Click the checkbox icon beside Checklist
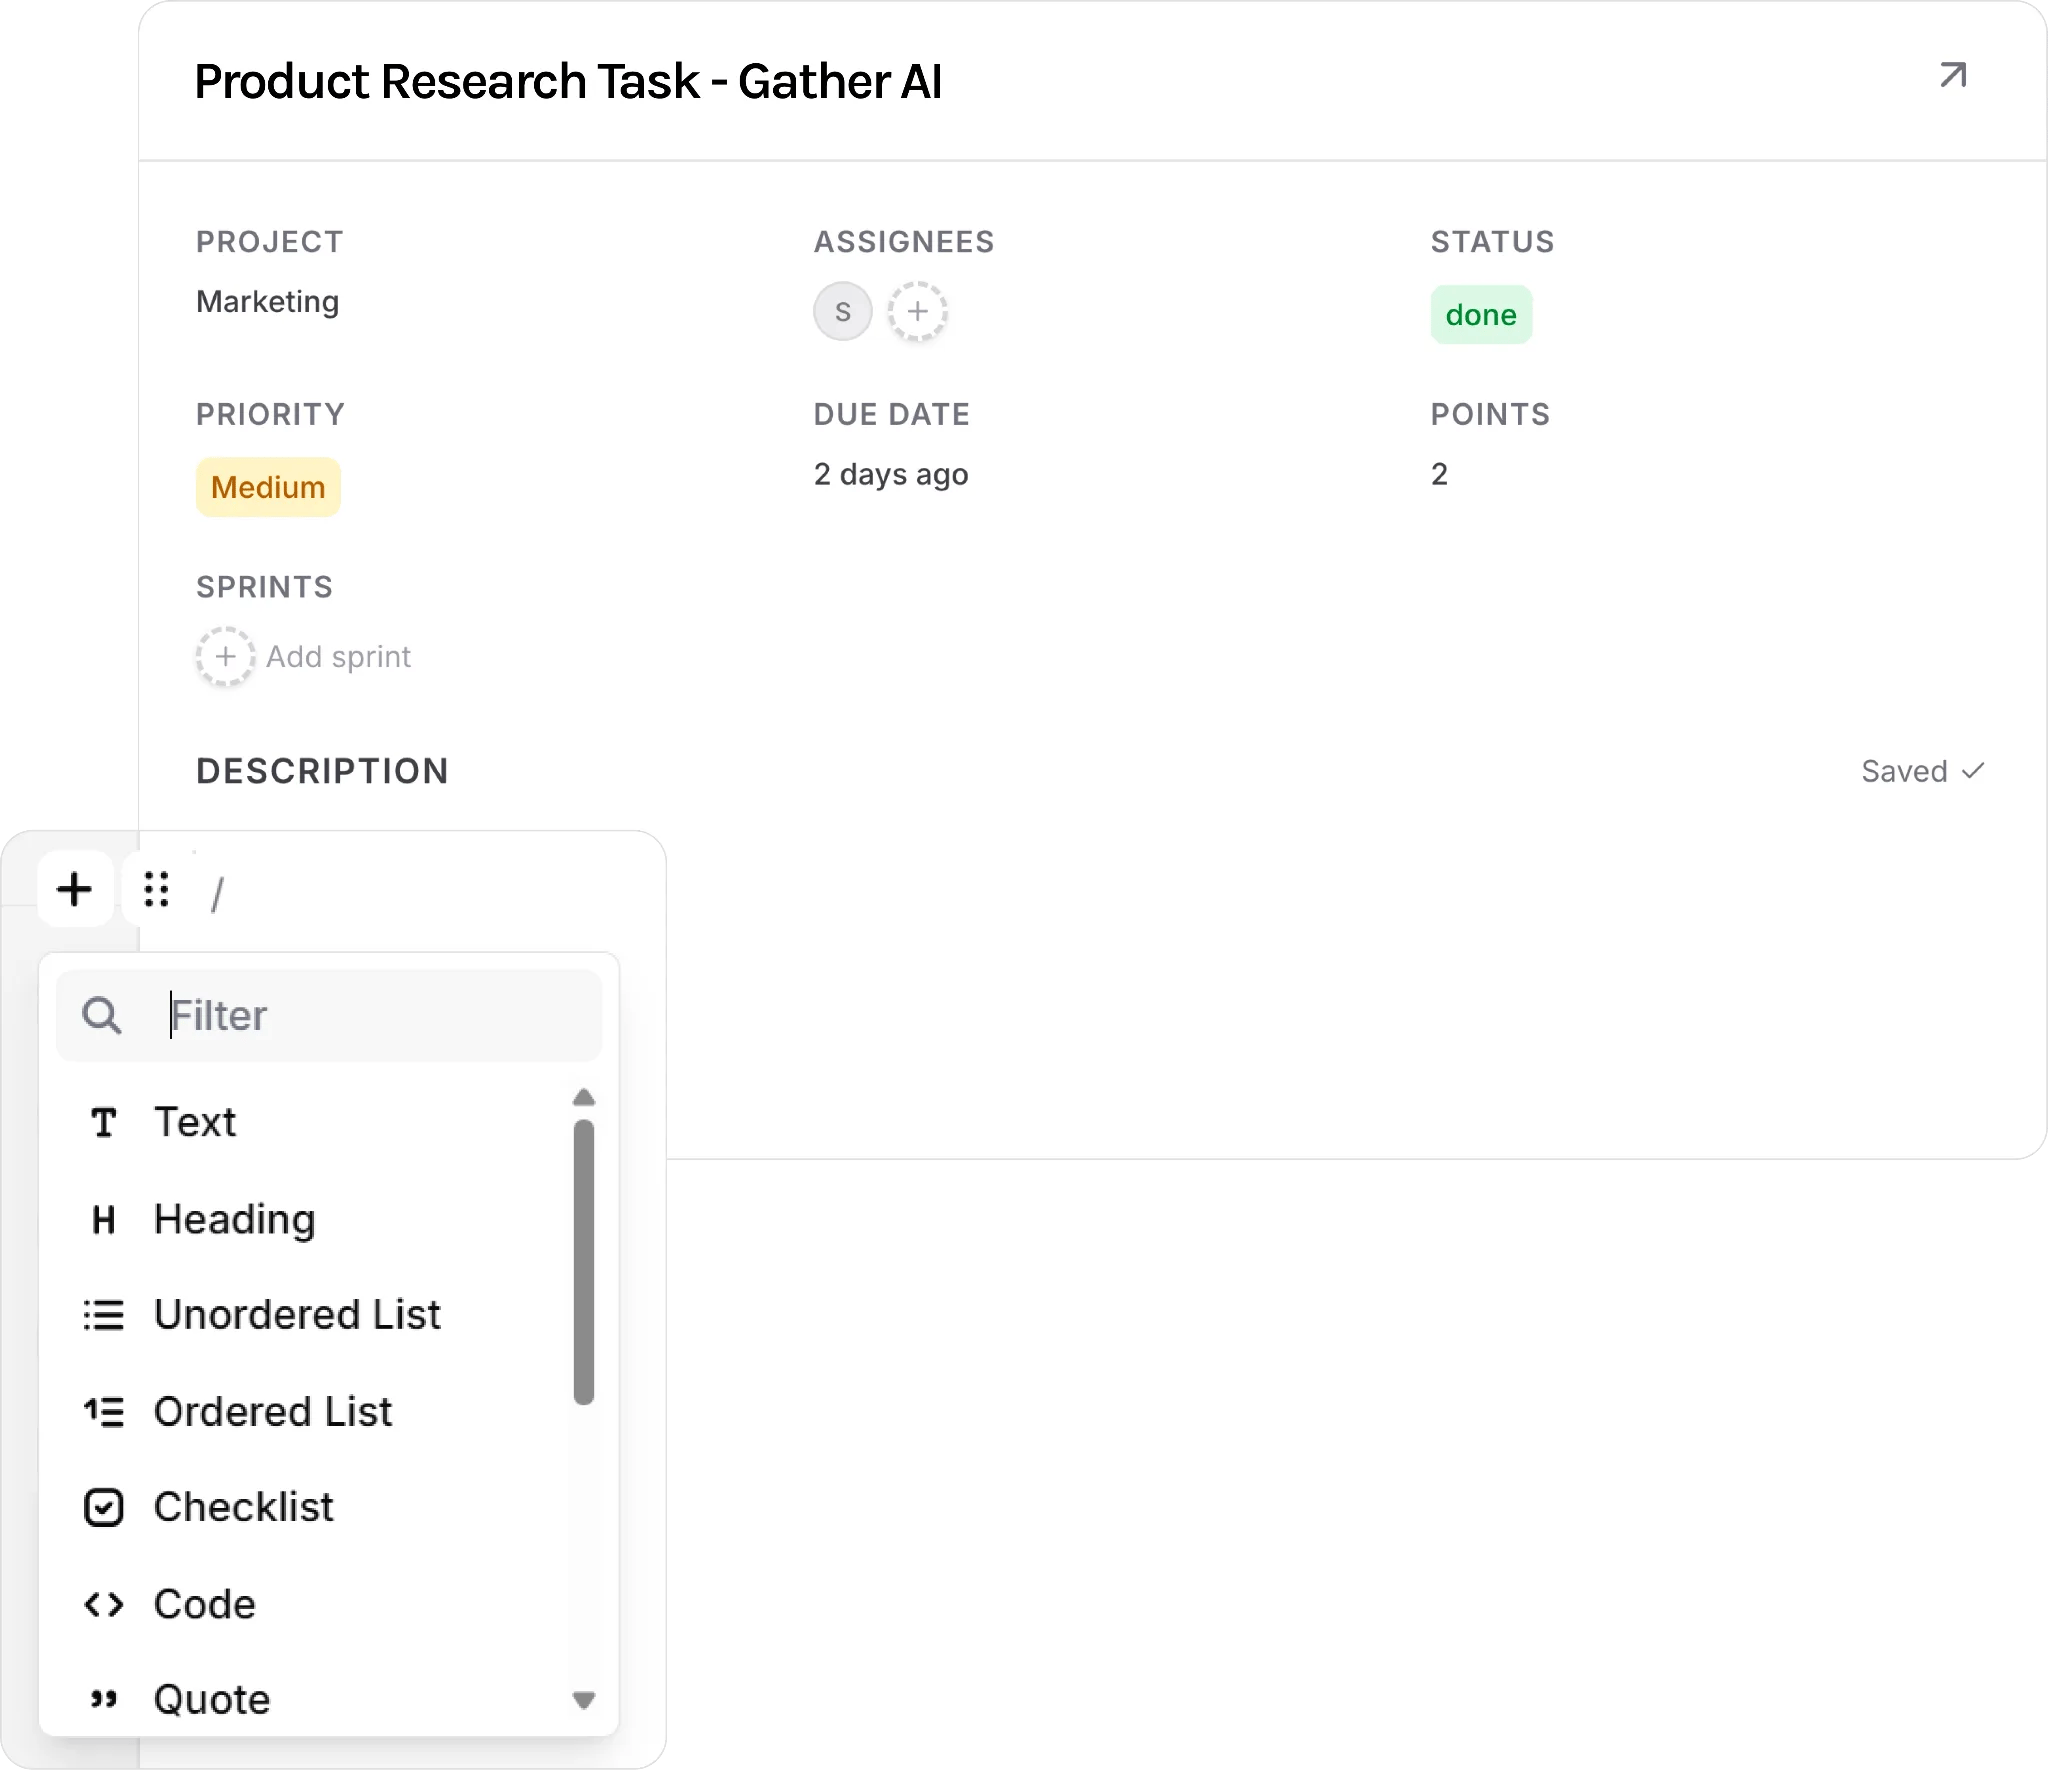 click(104, 1508)
